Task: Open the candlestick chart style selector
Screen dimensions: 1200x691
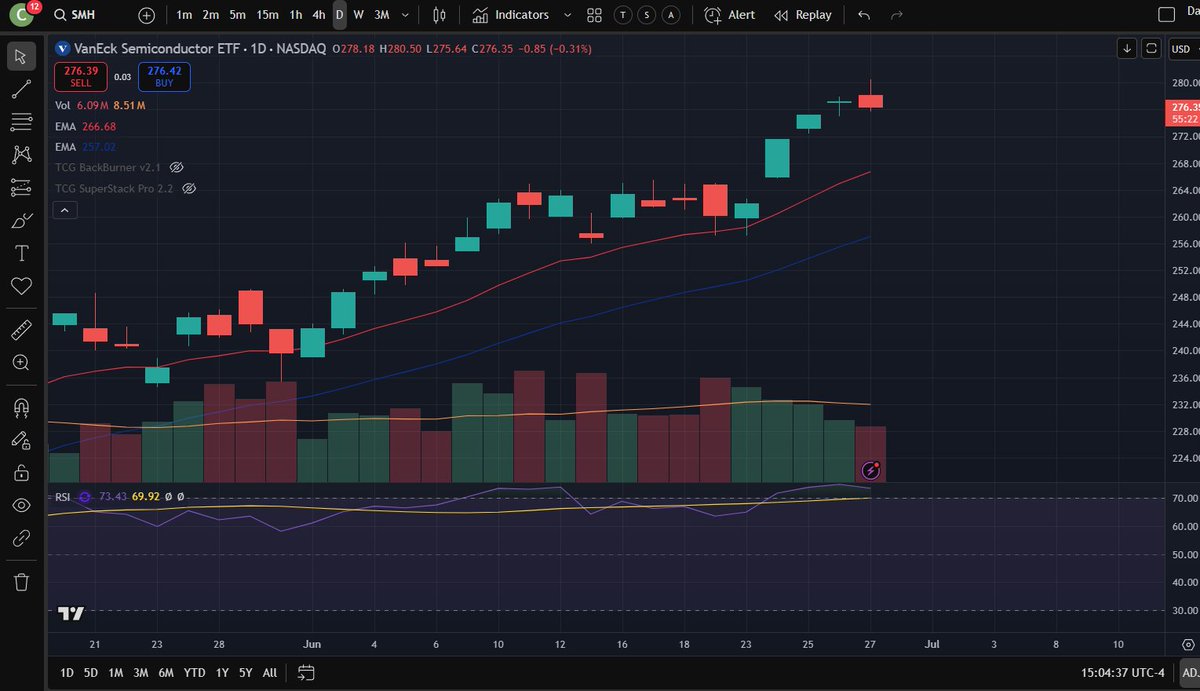Action: (x=439, y=15)
